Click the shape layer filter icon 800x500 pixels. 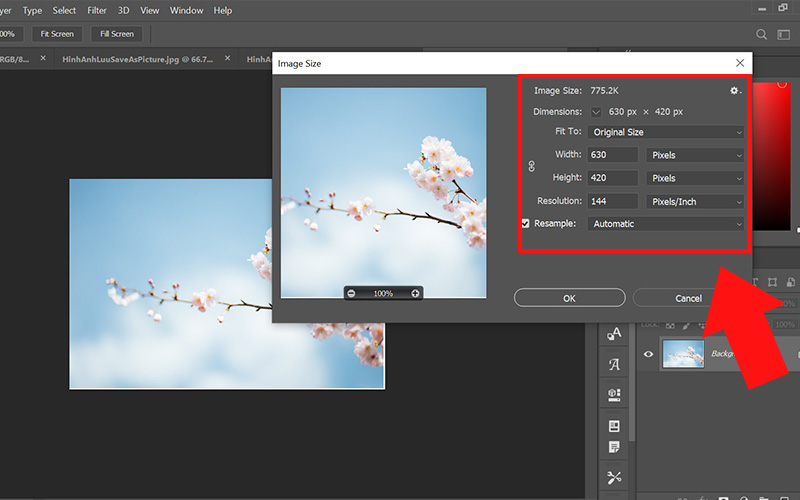[x=772, y=282]
